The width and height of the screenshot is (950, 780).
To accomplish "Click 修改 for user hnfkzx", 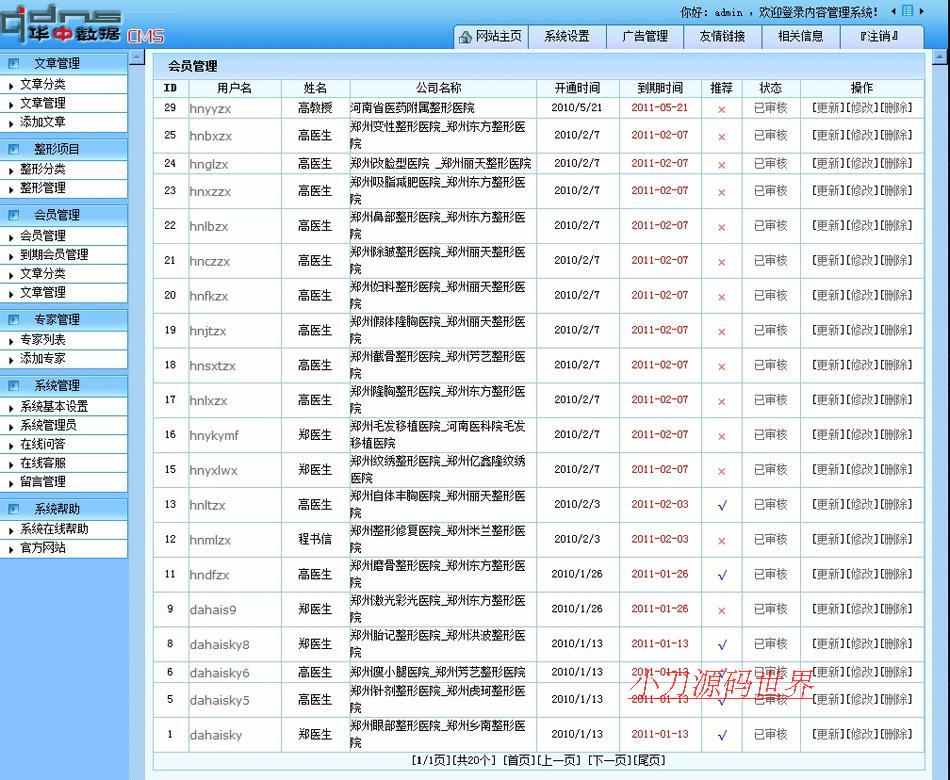I will pyautogui.click(x=862, y=295).
